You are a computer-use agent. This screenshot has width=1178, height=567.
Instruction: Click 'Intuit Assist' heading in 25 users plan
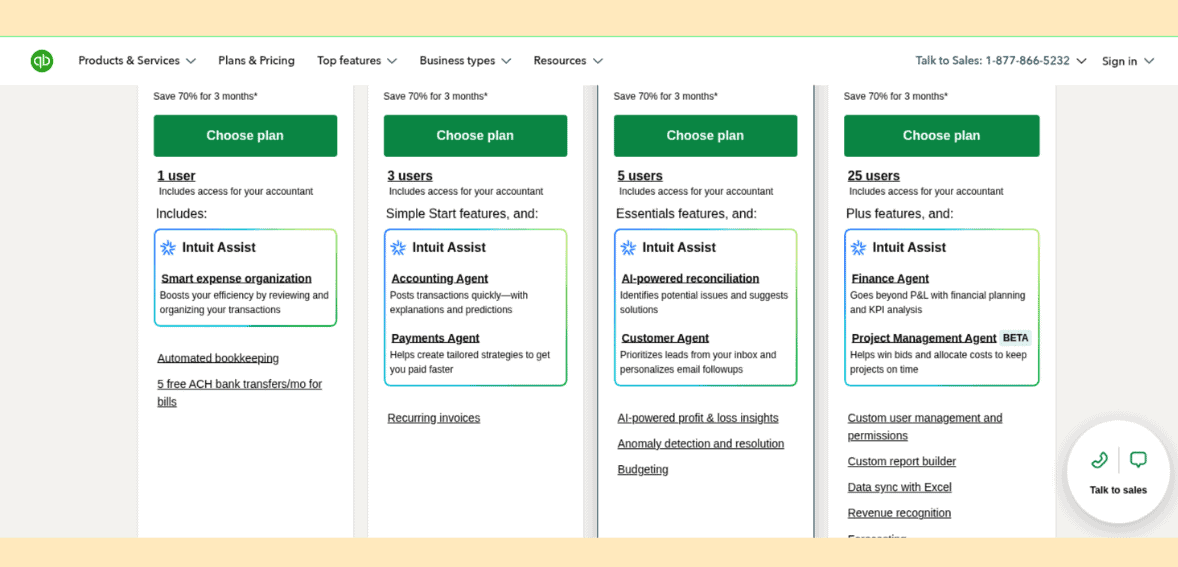click(909, 248)
